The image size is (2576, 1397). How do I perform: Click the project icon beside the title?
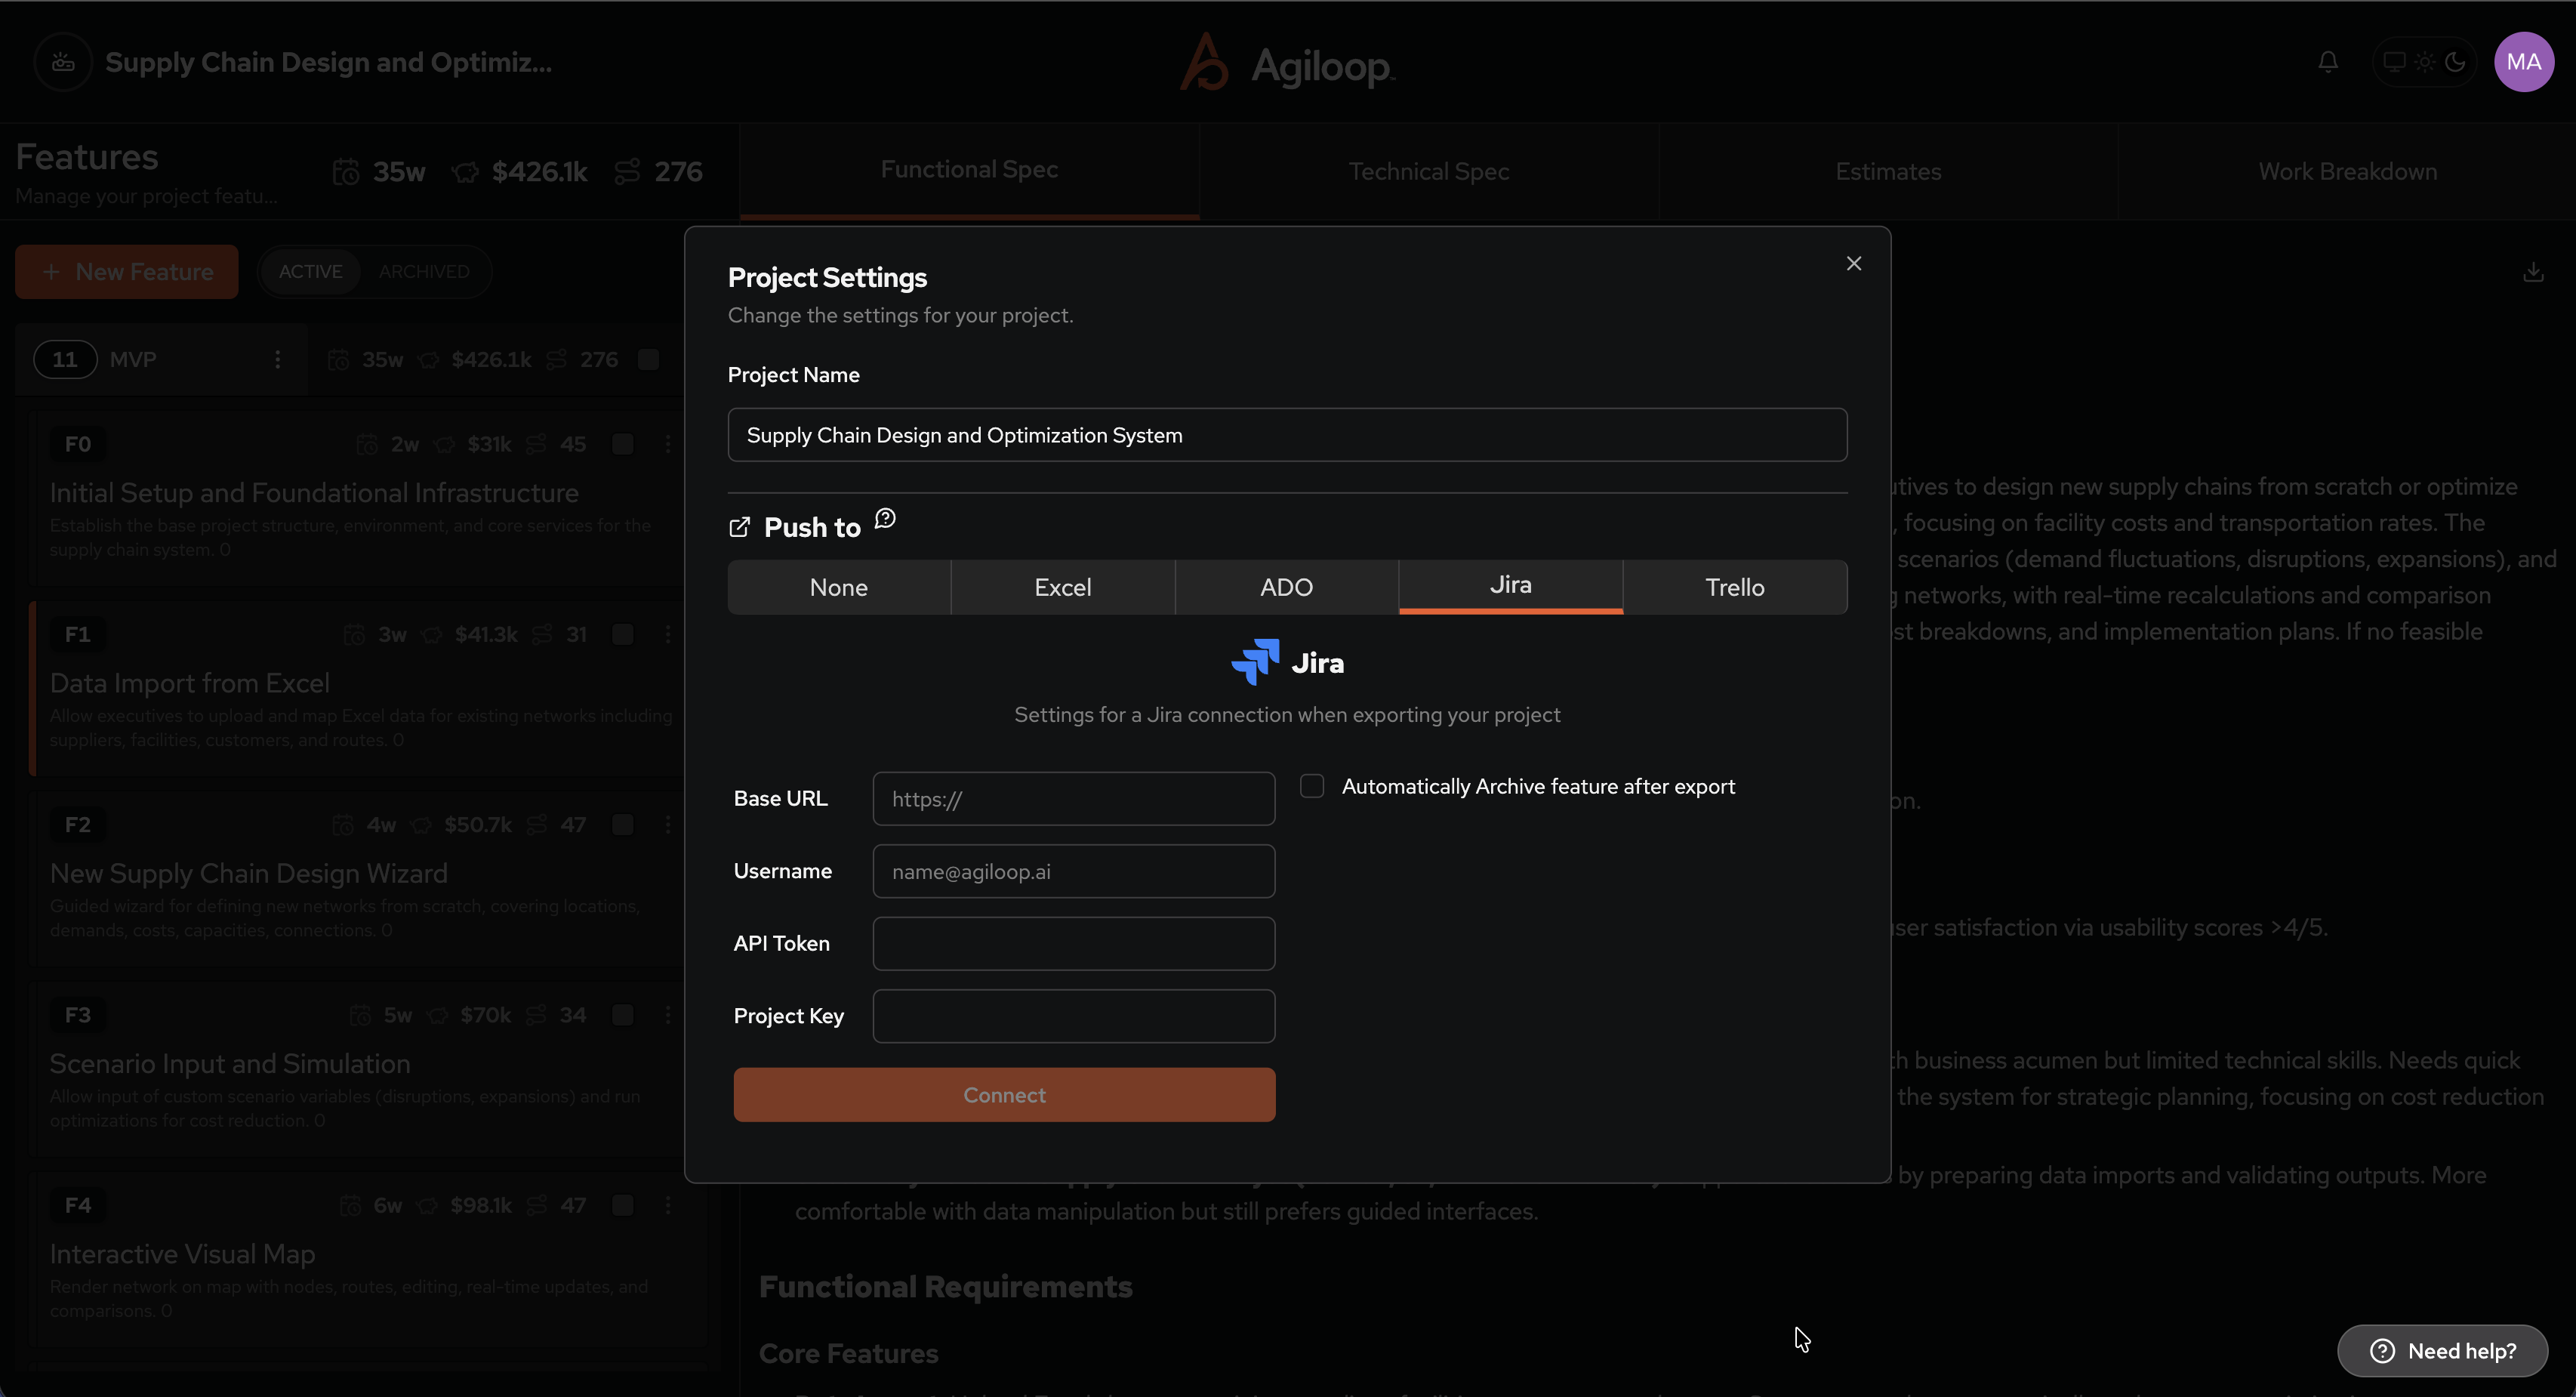(63, 62)
